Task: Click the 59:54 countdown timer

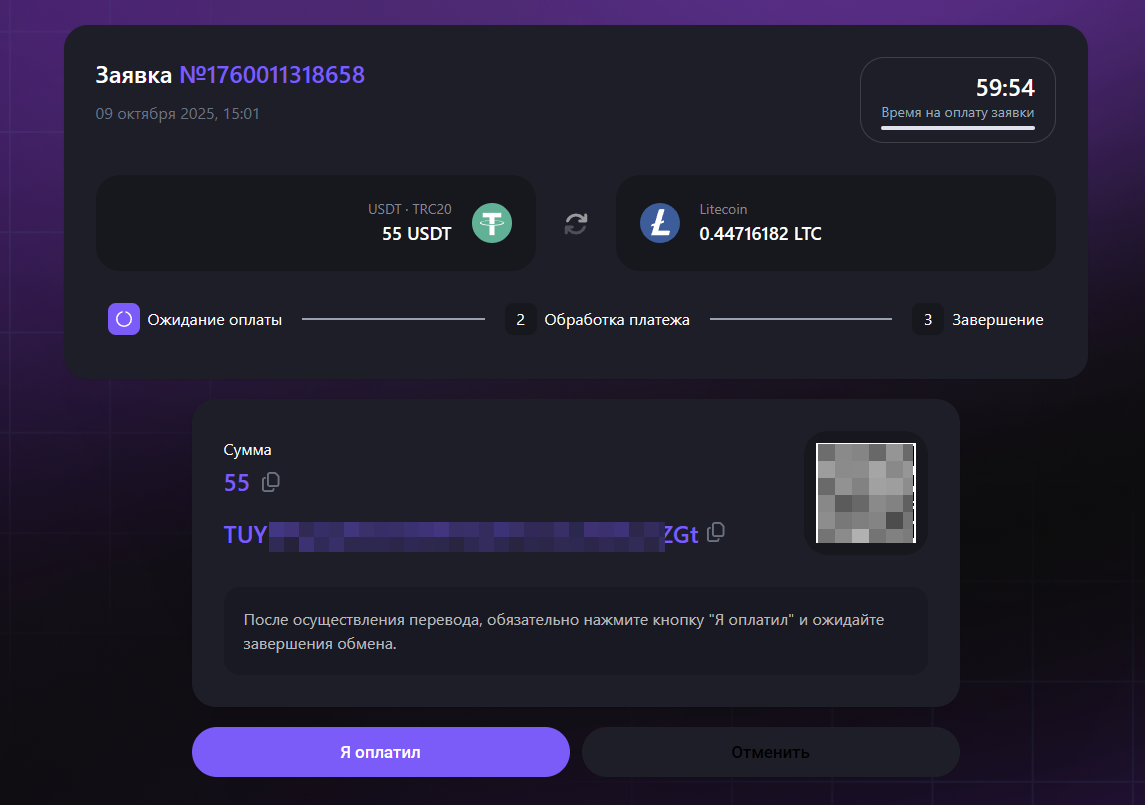Action: (x=1005, y=88)
